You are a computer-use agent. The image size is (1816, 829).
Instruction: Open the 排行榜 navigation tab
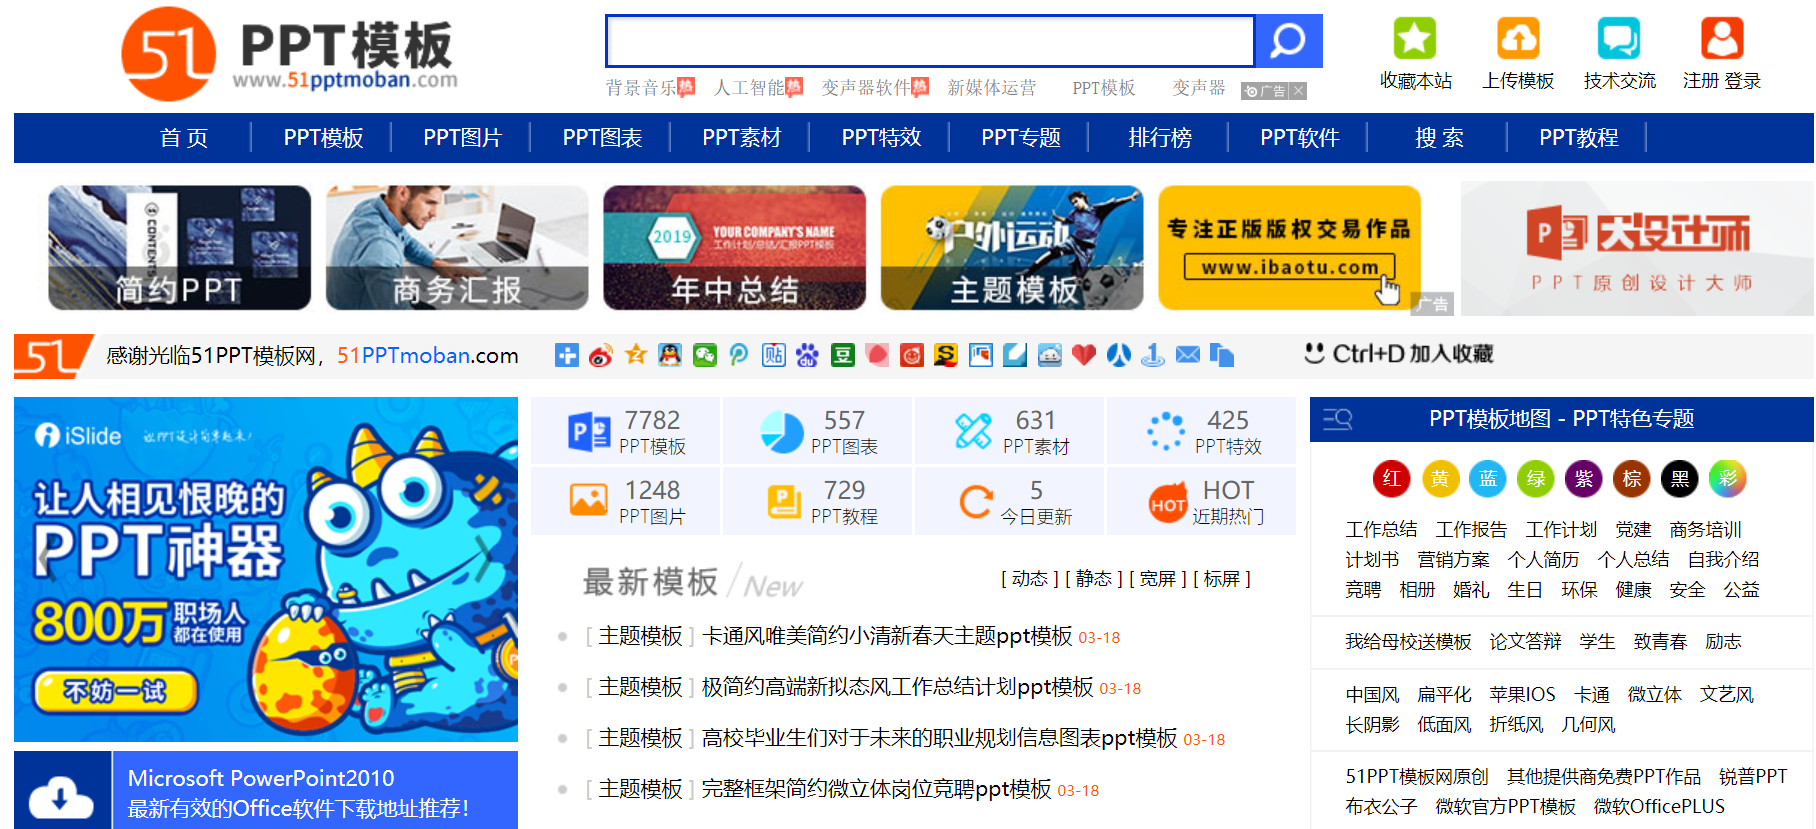coord(1160,138)
